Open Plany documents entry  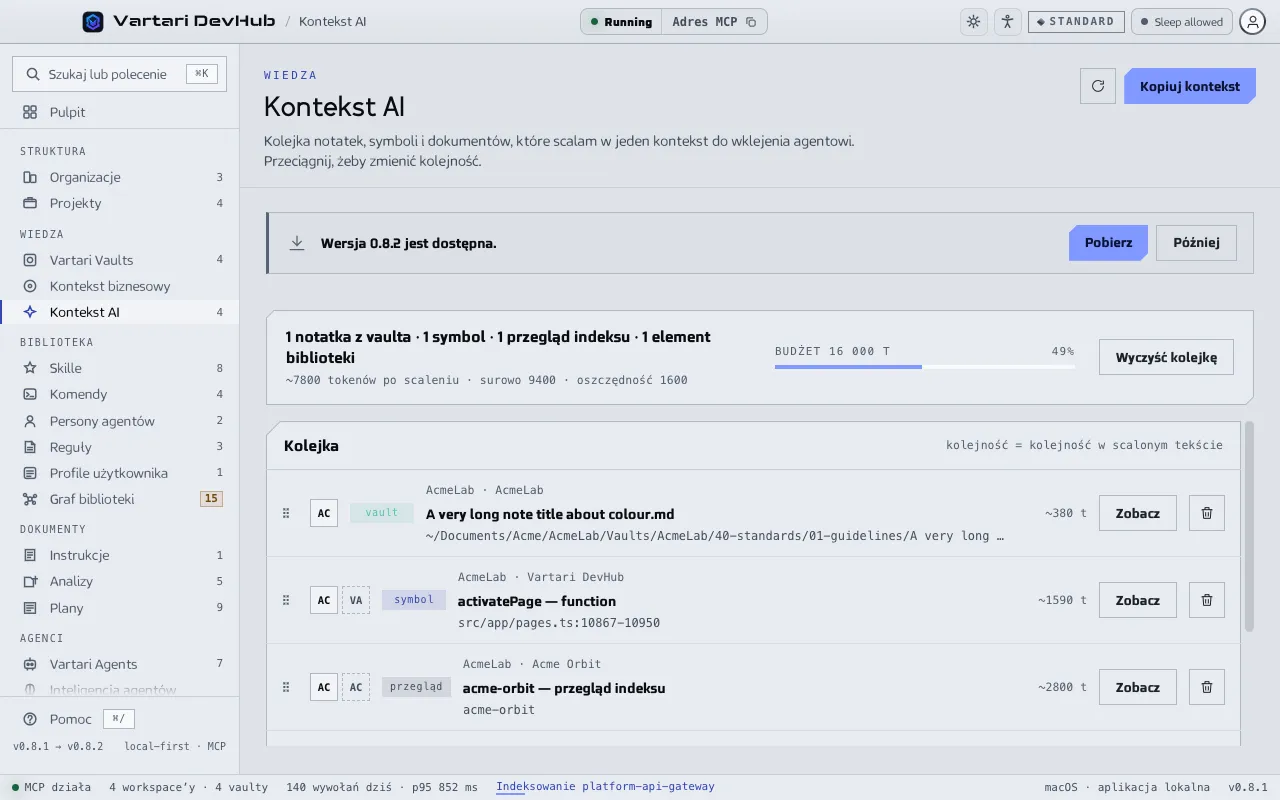(120, 608)
